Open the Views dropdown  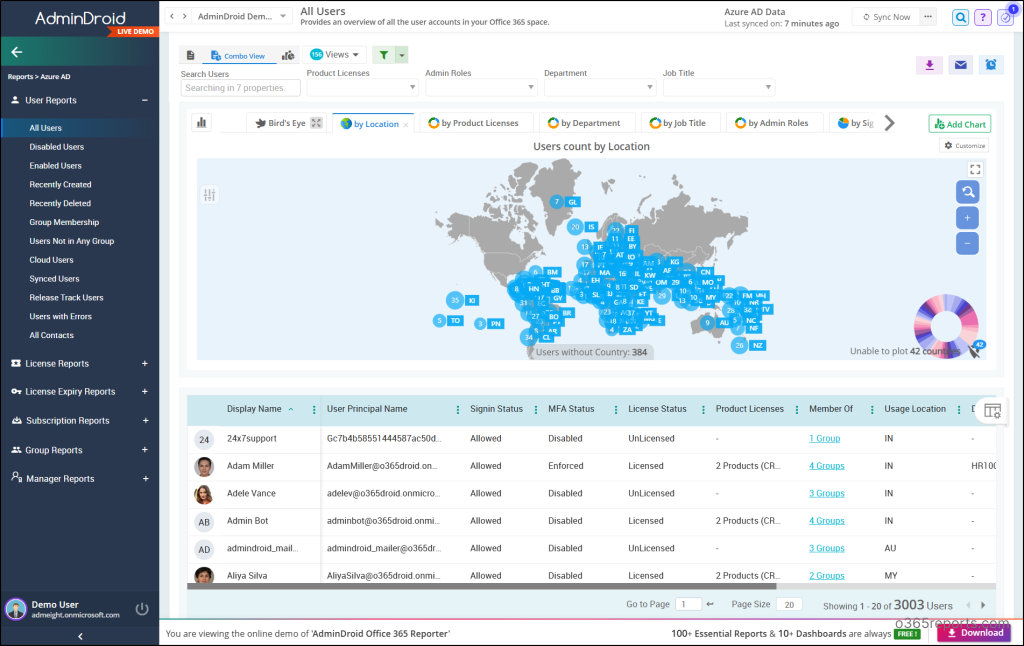tap(334, 55)
